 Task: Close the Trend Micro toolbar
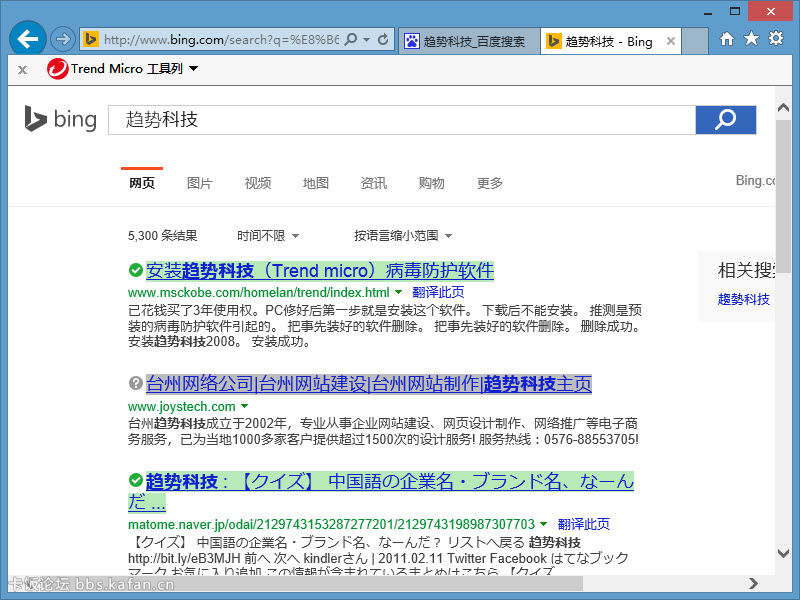pyautogui.click(x=22, y=70)
